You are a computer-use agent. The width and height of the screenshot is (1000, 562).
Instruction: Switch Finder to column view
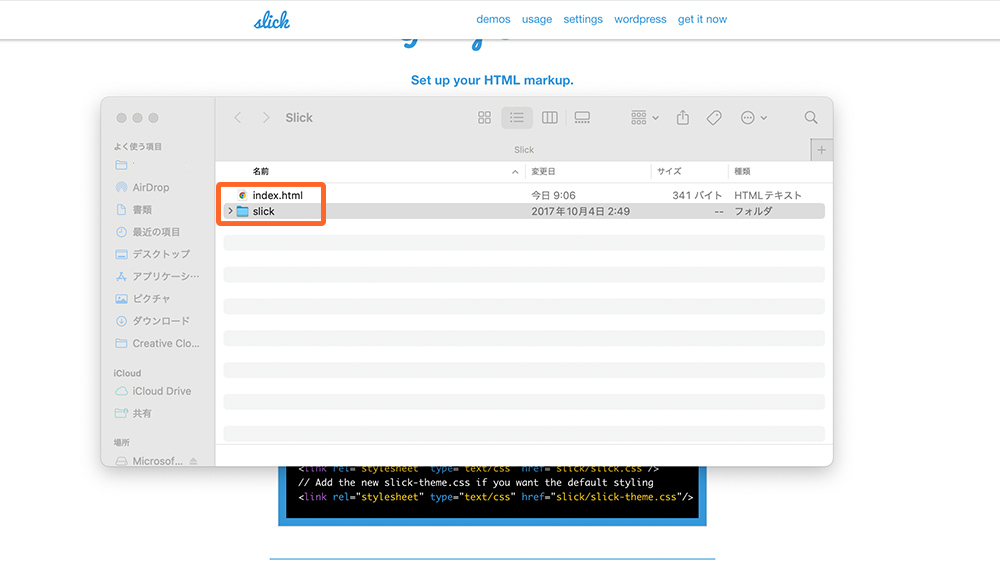[x=550, y=117]
